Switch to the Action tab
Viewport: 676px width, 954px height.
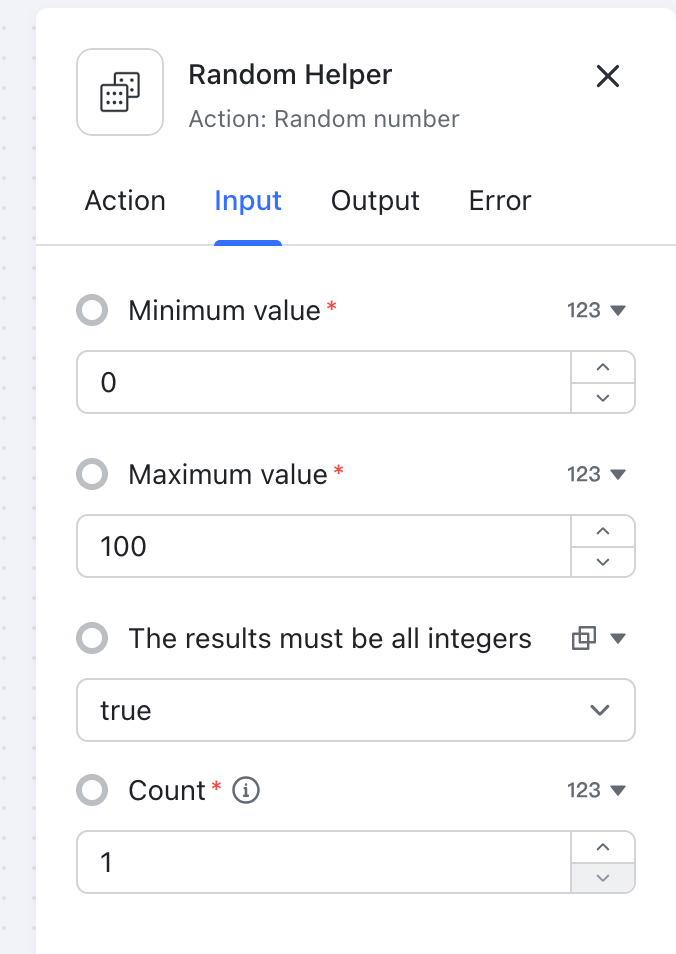tap(125, 201)
